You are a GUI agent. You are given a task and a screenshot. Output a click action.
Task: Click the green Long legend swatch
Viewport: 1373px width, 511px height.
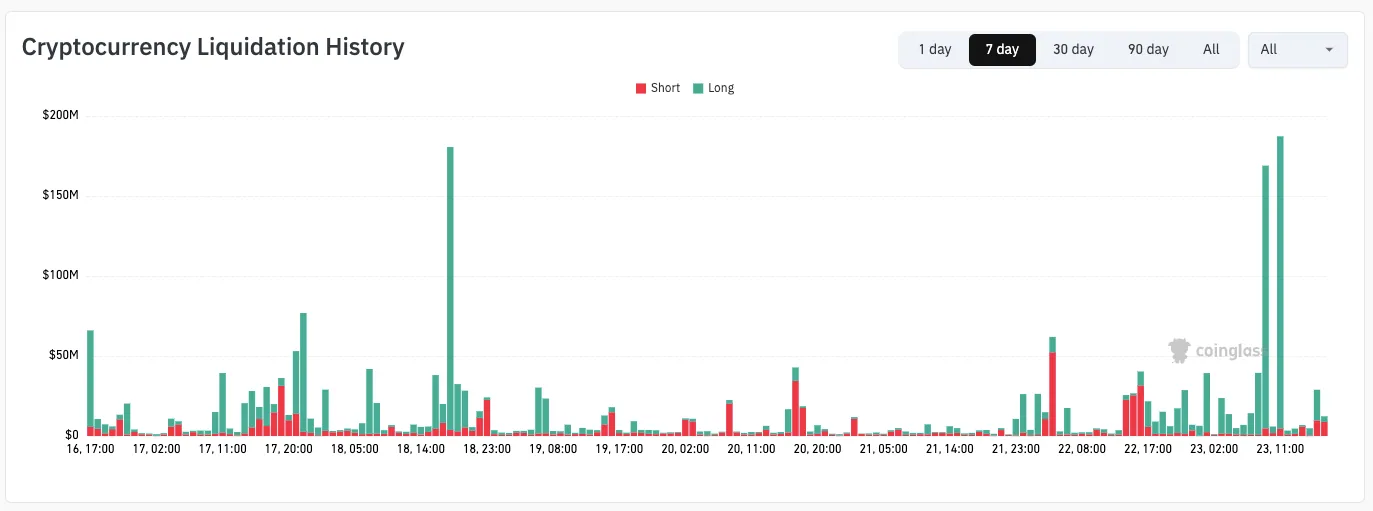(698, 88)
